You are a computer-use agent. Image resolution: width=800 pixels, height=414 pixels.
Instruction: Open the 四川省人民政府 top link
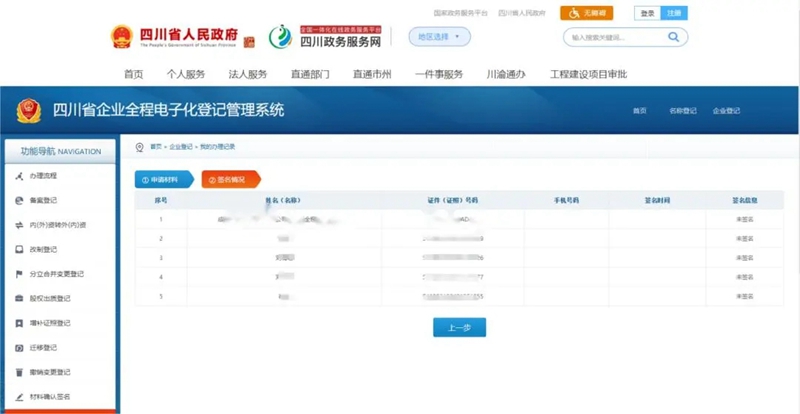[x=522, y=13]
